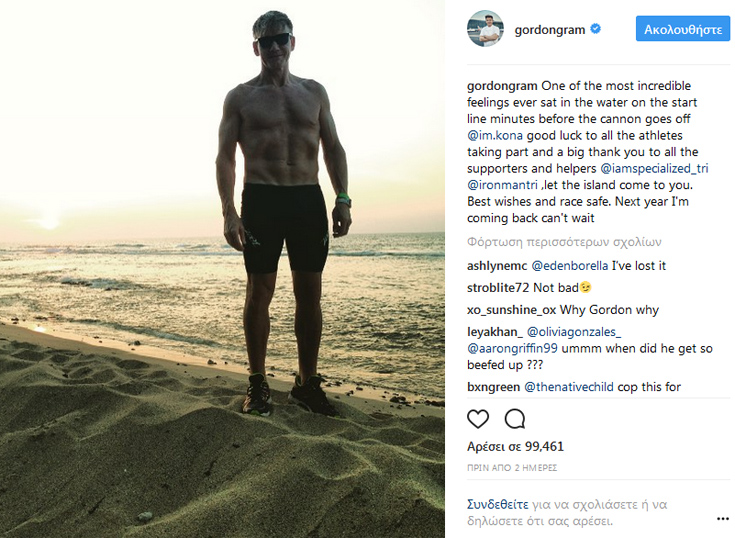Open the @edenborella mention
This screenshot has width=735, height=538.
(570, 266)
